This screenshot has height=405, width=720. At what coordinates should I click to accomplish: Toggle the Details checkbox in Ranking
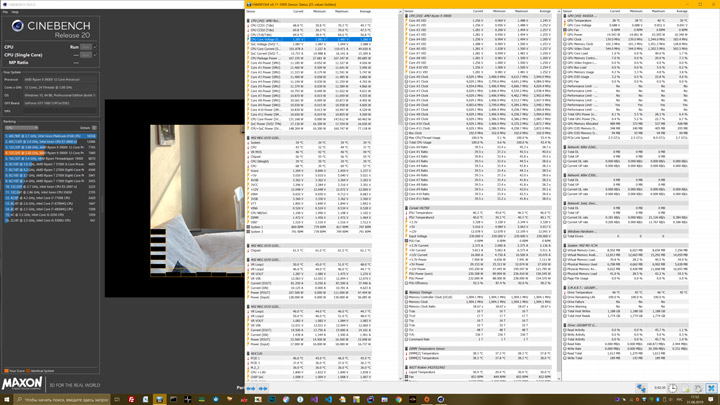tap(94, 128)
